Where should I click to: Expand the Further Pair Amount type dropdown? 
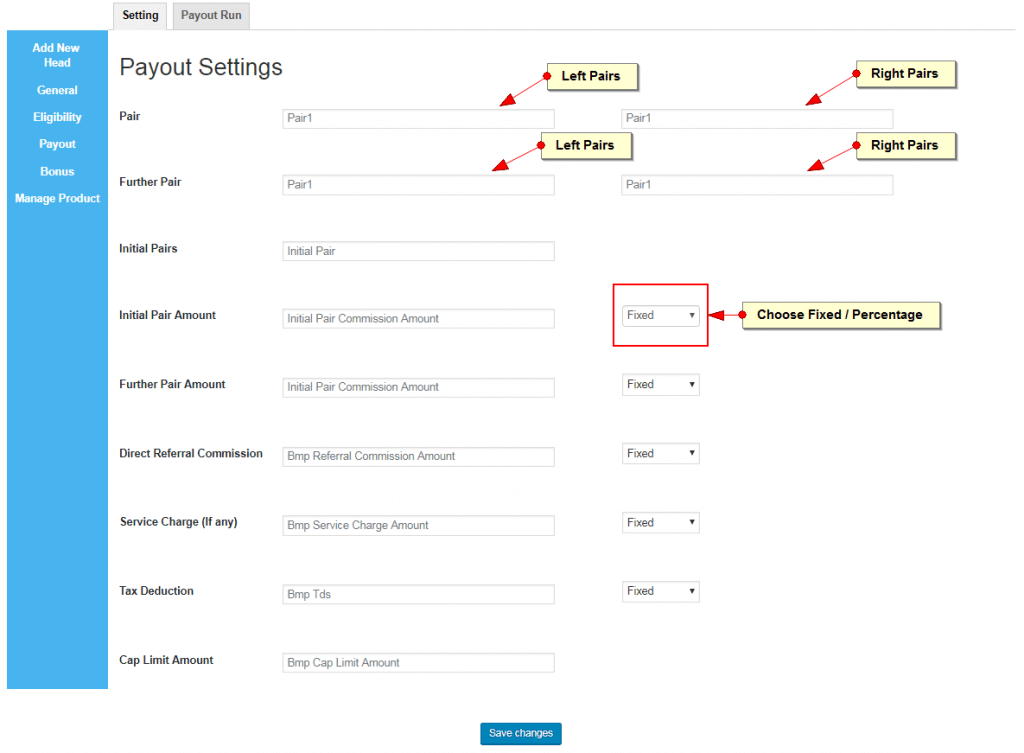tap(660, 385)
